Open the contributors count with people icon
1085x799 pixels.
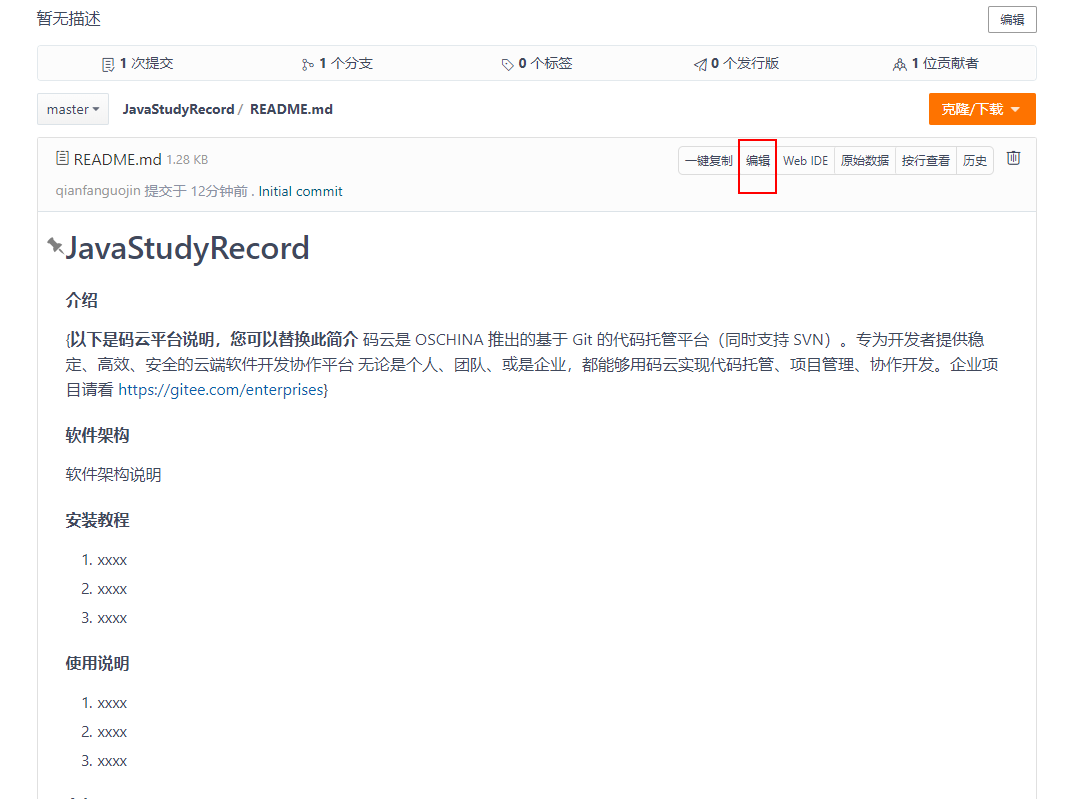click(x=936, y=64)
